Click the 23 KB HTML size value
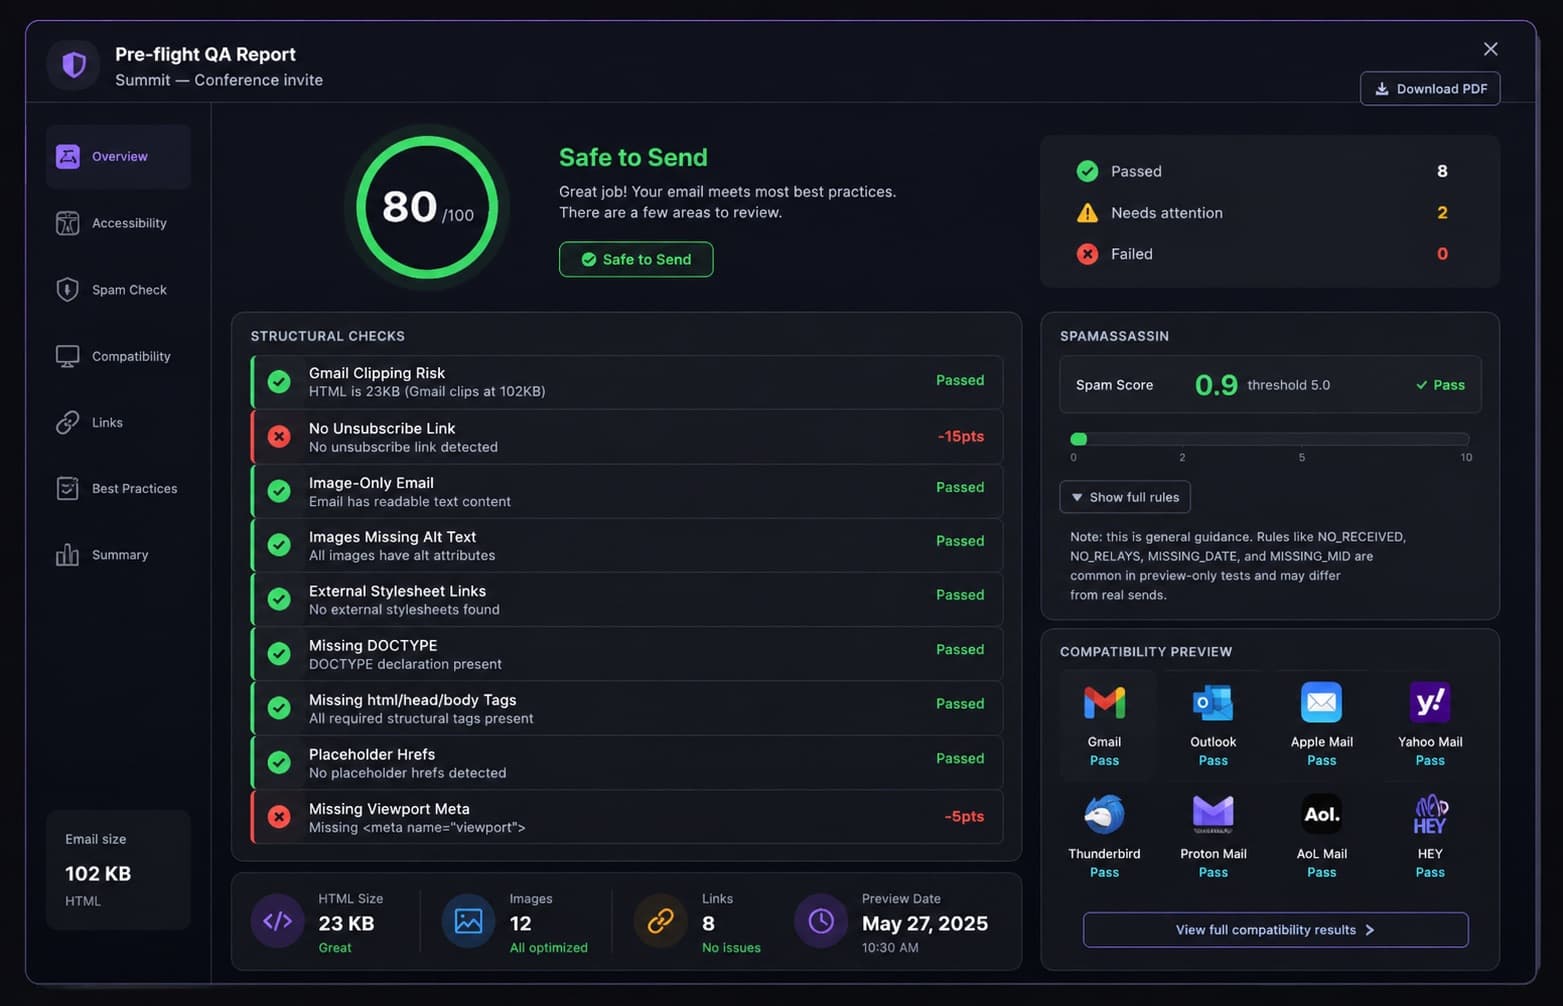 coord(346,924)
